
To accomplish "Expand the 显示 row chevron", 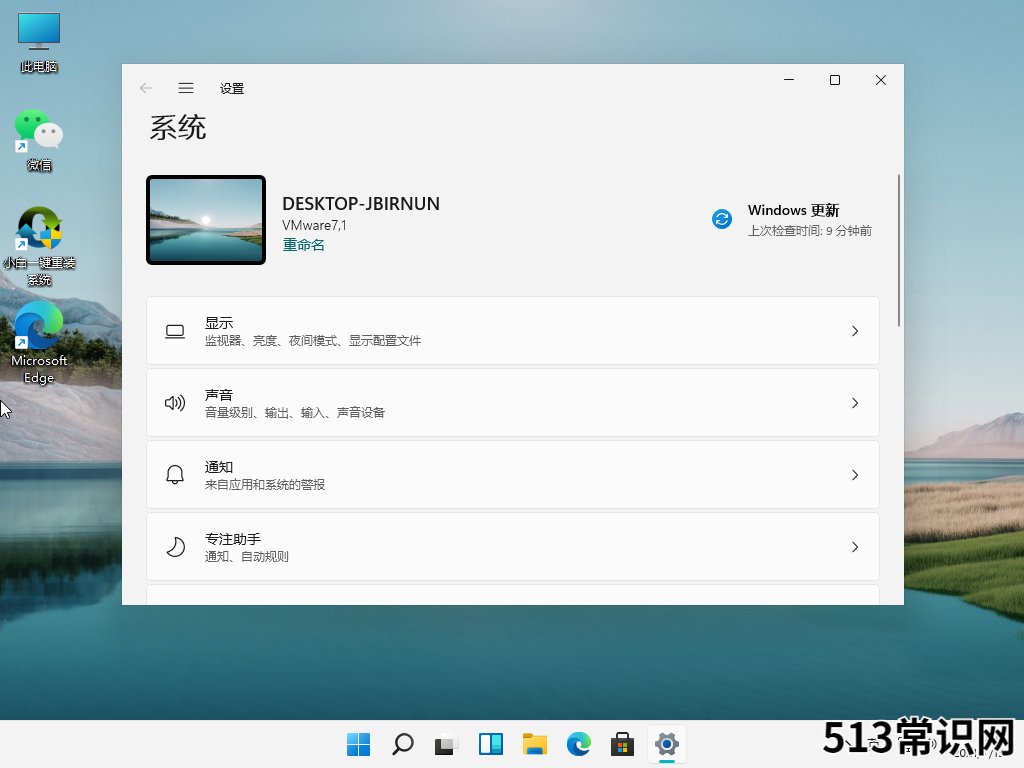I will (x=854, y=331).
